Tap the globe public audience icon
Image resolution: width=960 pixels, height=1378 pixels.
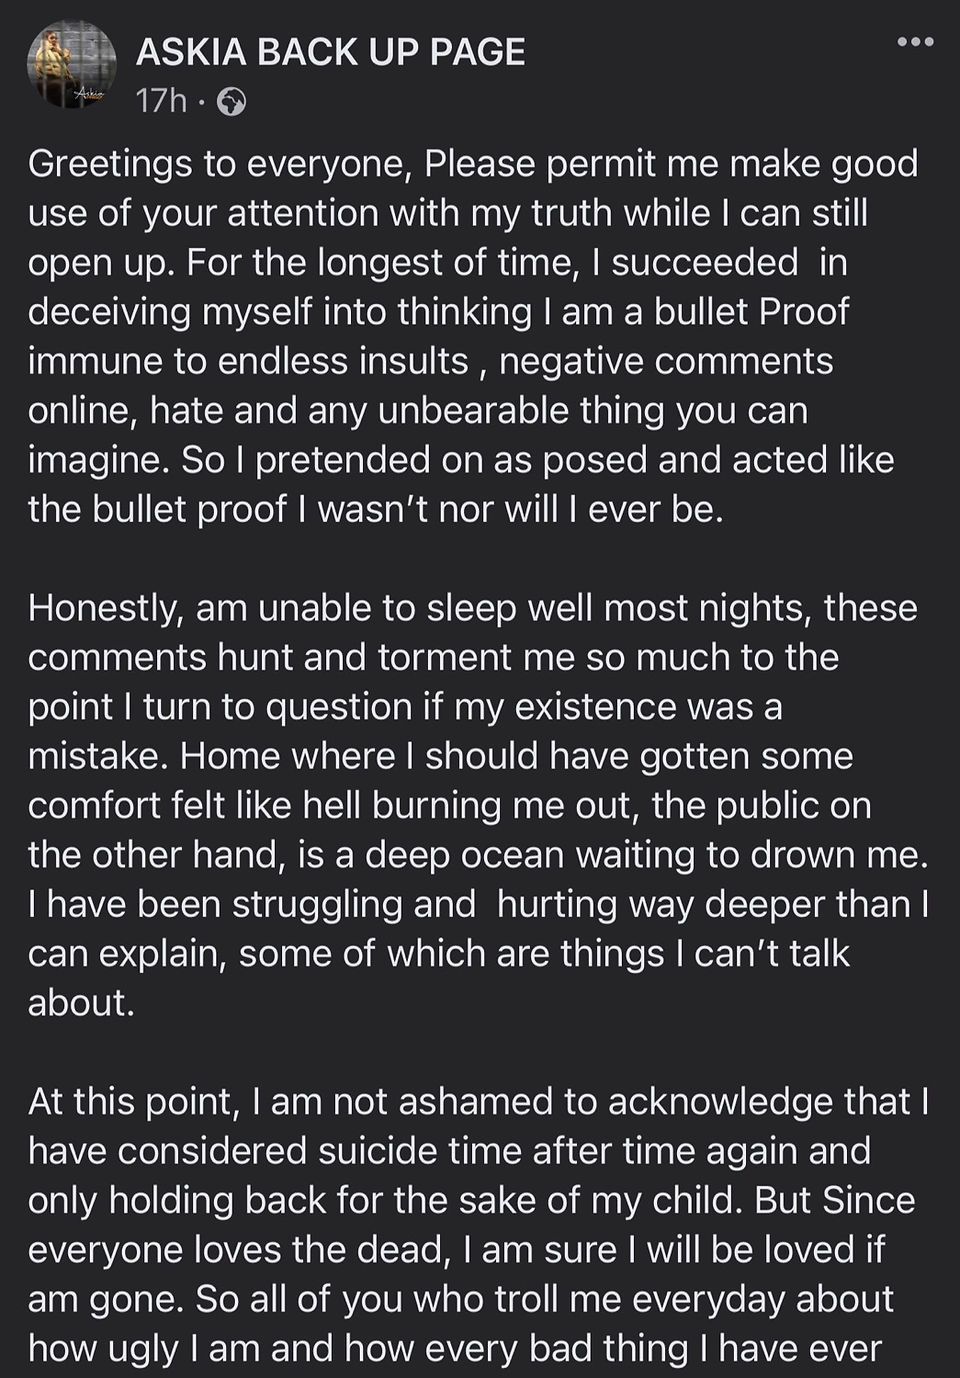point(231,102)
